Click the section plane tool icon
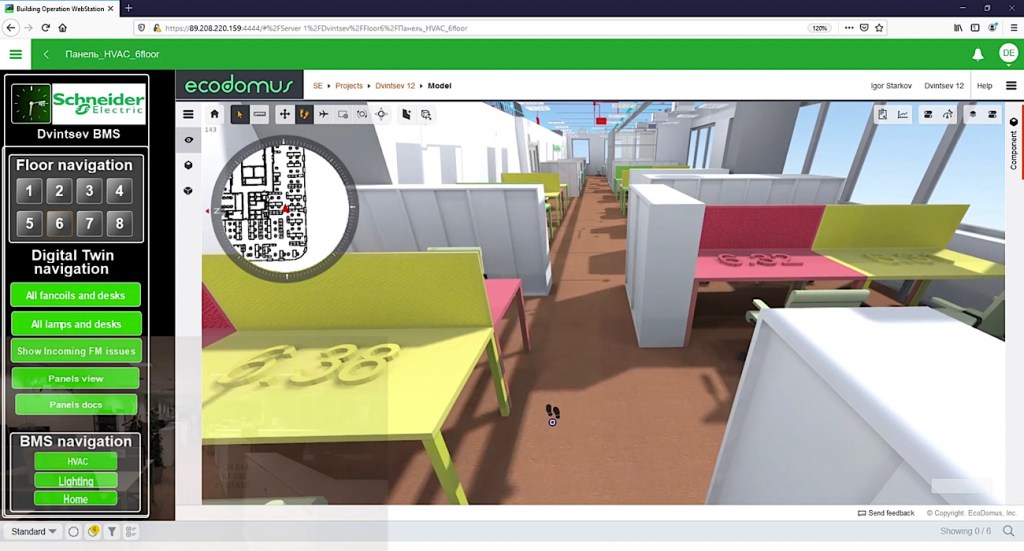This screenshot has height=551, width=1024. point(406,114)
